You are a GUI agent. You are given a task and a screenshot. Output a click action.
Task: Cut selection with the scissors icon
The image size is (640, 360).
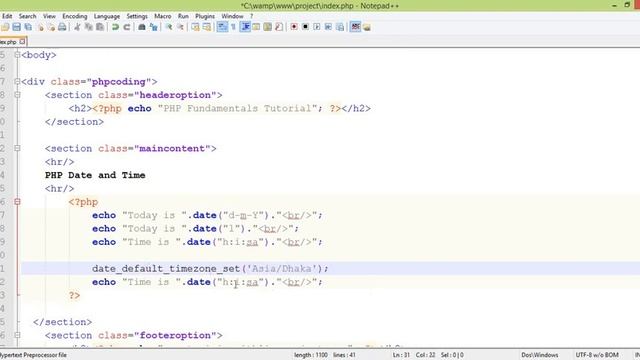(77, 27)
